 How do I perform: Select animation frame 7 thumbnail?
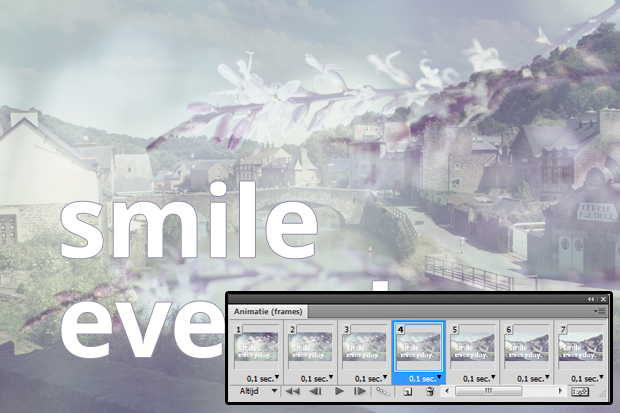tap(581, 346)
